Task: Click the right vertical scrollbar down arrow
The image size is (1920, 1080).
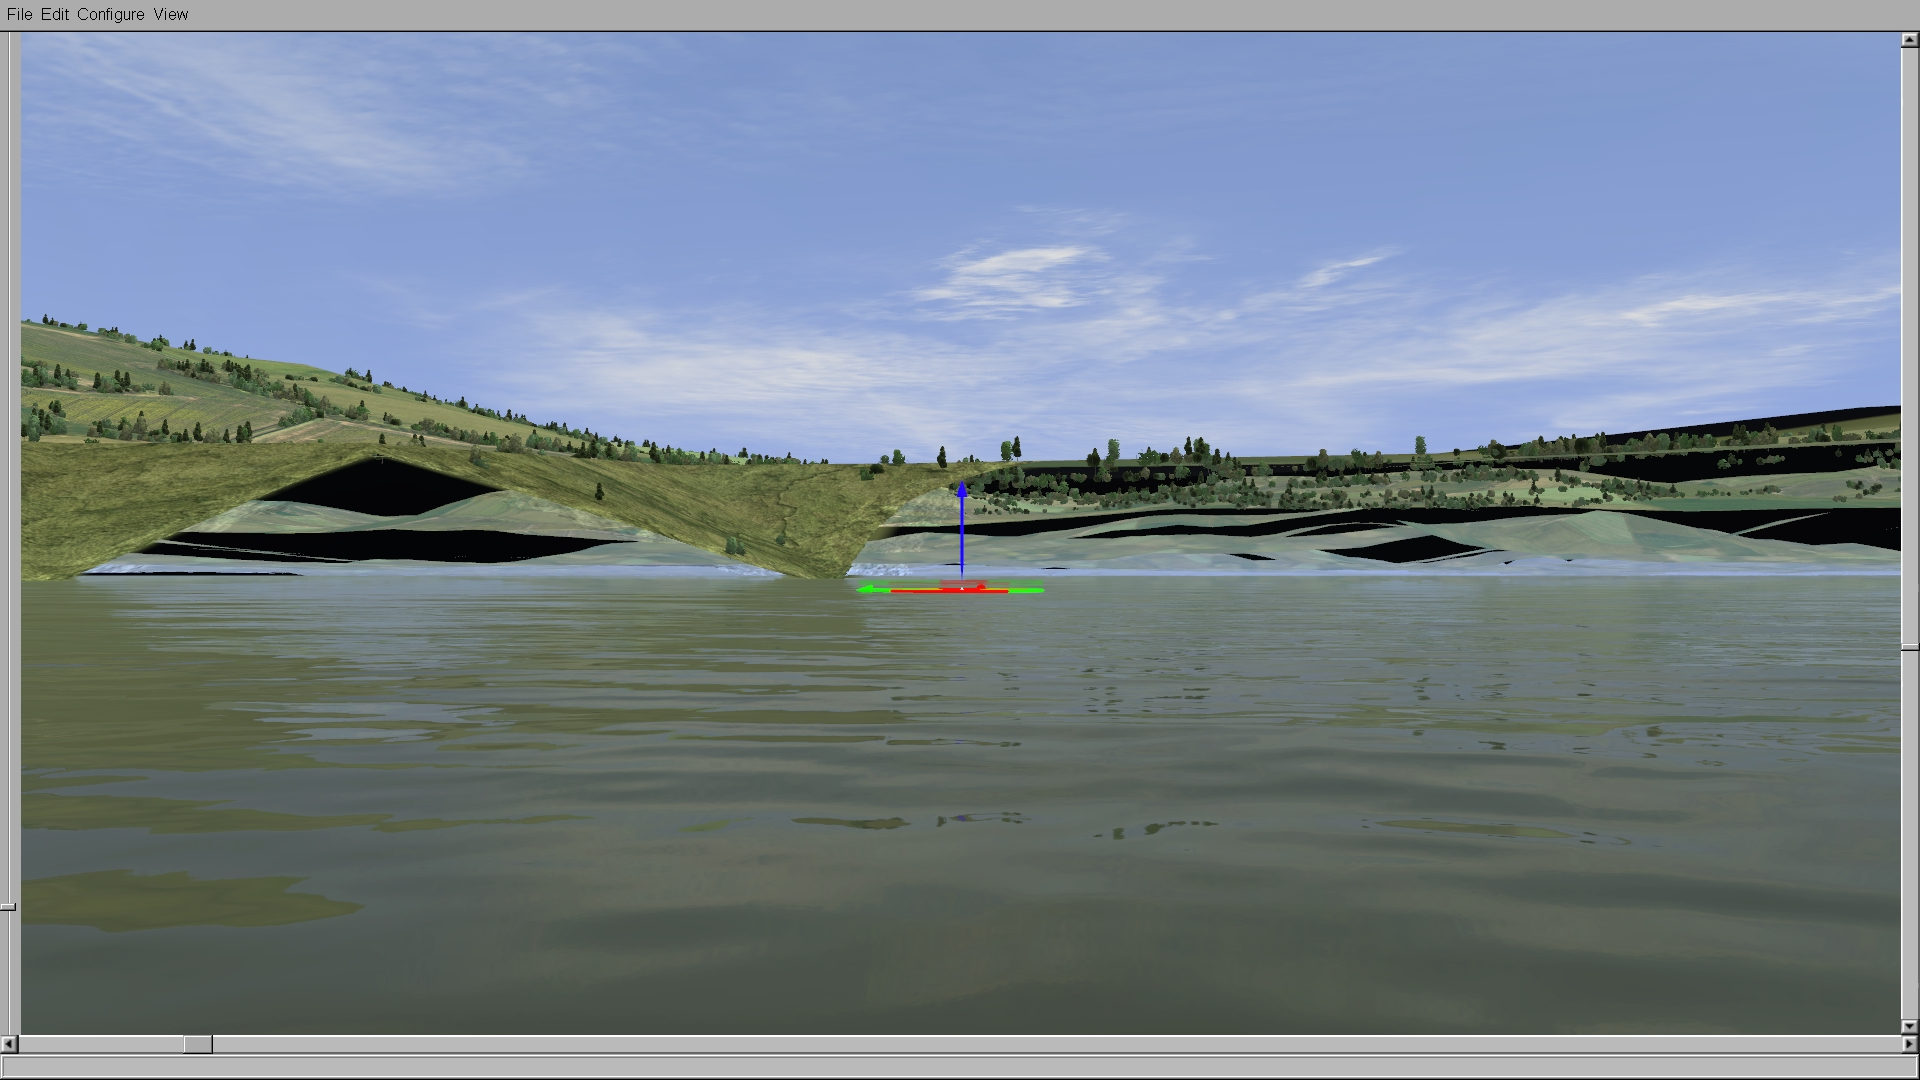Action: (1909, 1026)
